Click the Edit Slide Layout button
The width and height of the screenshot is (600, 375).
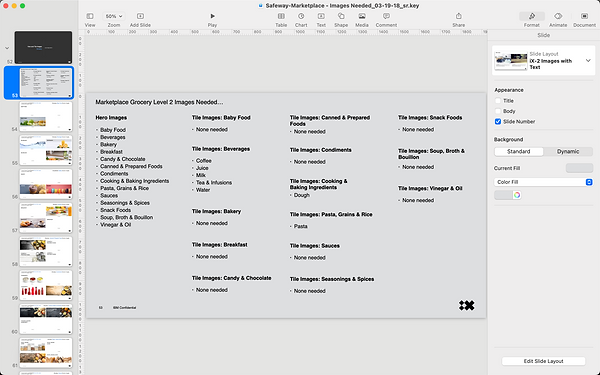click(543, 361)
